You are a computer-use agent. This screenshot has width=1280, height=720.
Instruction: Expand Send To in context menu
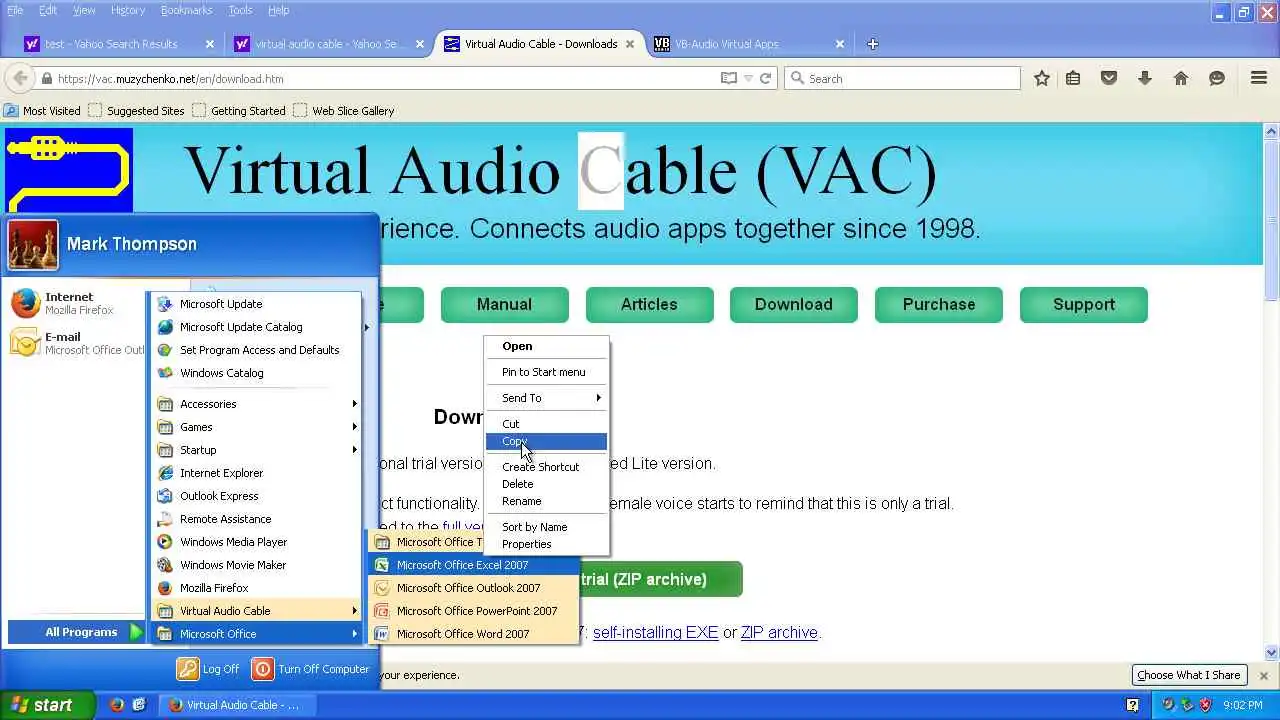[x=546, y=398]
